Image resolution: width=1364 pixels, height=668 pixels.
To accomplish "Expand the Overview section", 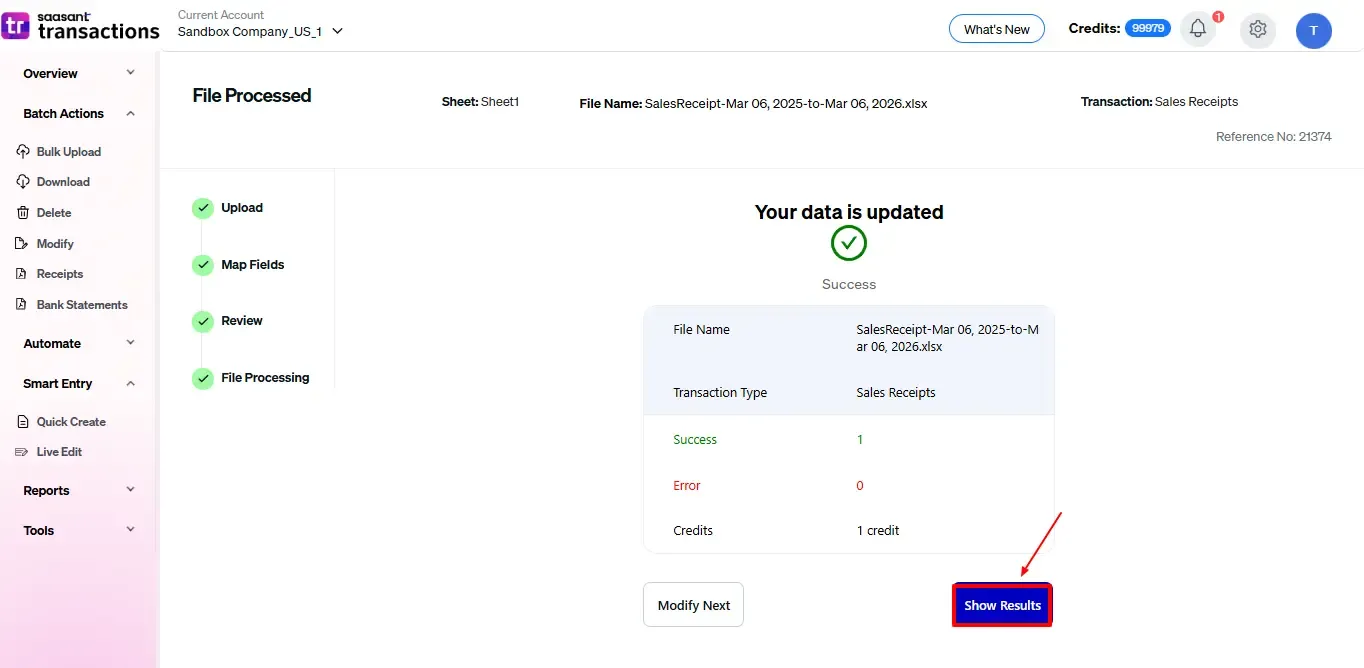I will pos(130,73).
